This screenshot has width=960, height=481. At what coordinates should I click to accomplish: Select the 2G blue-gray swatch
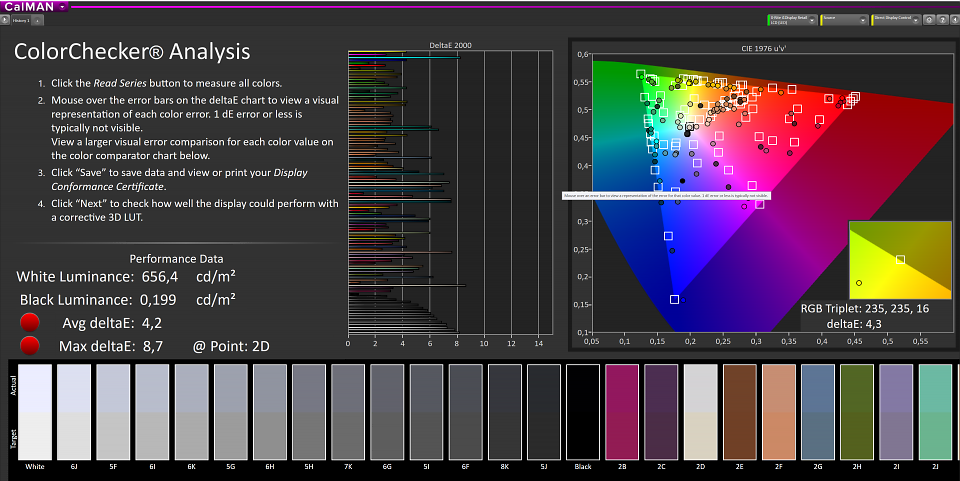(818, 412)
